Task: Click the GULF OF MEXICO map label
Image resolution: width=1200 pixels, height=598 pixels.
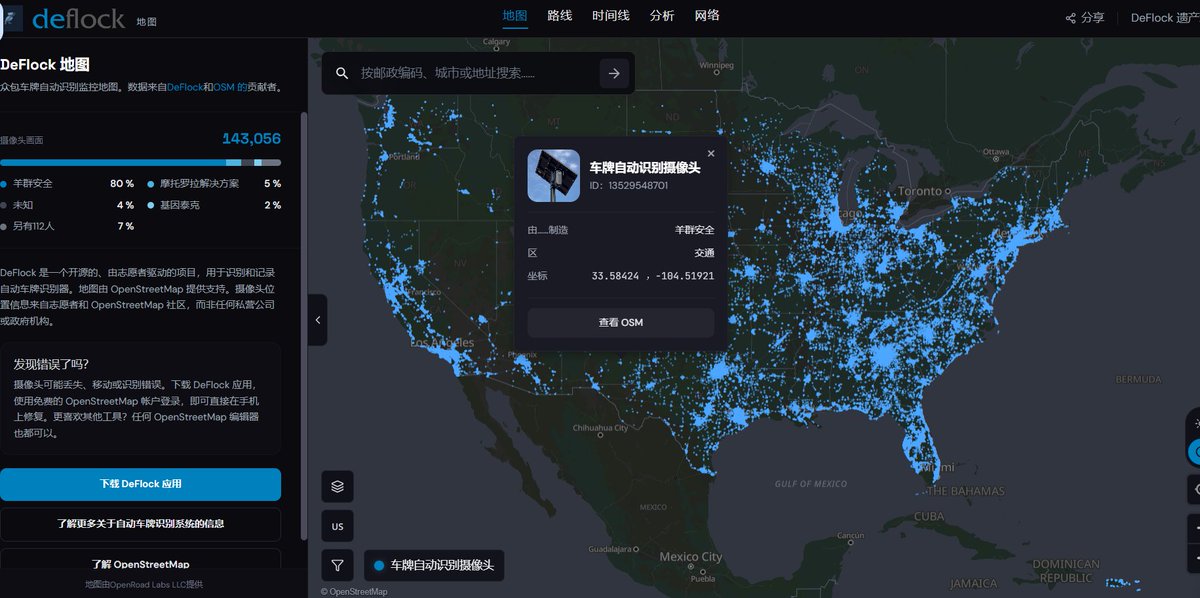Action: pos(811,484)
